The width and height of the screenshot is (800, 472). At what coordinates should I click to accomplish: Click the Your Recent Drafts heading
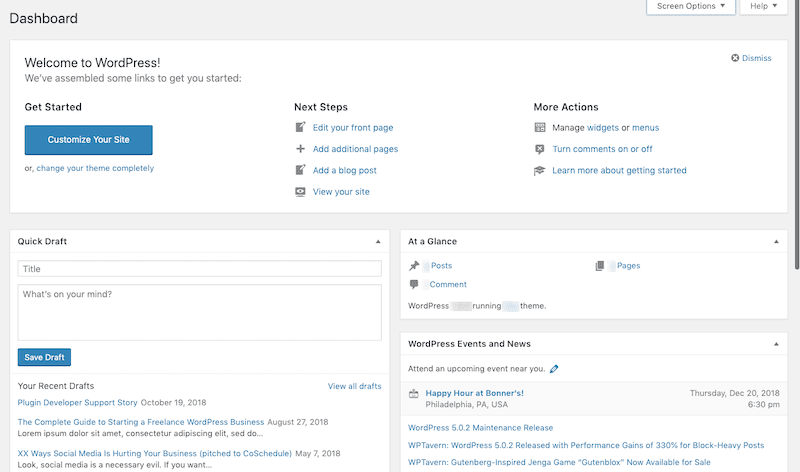(56, 386)
